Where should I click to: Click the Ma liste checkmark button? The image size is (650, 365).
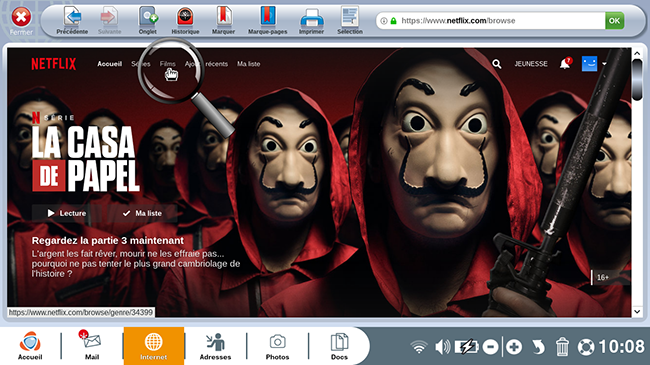pos(142,213)
